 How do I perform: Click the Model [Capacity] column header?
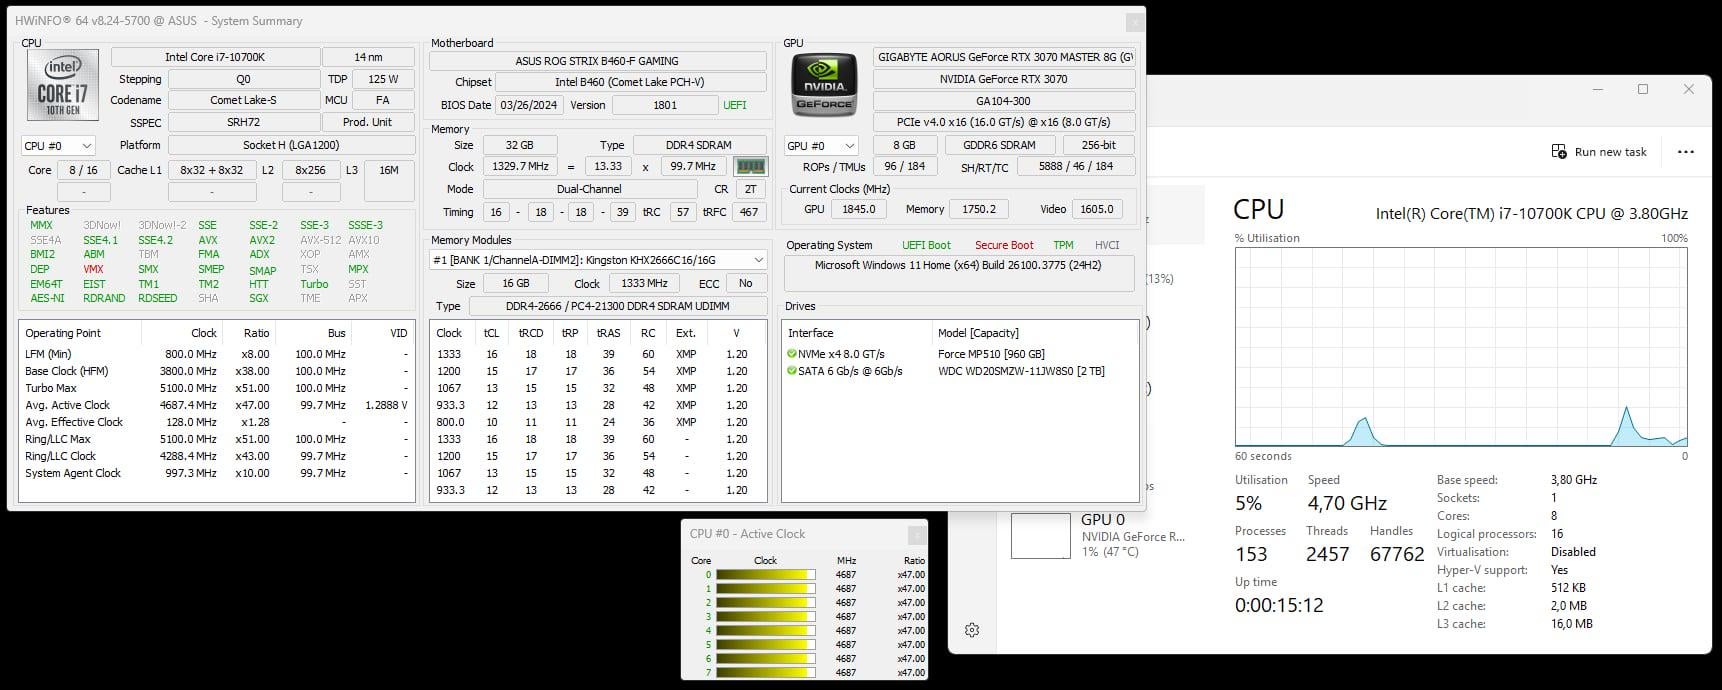[1034, 333]
